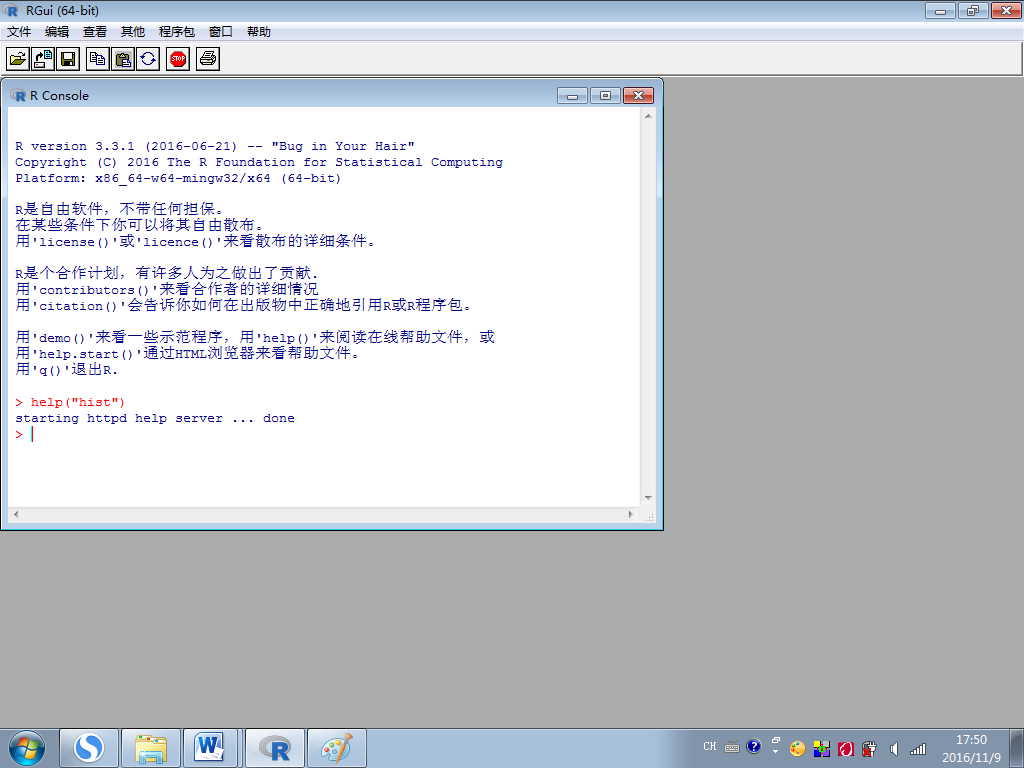This screenshot has width=1024, height=768.
Task: Click the right arrow of the console horizontal scrollbar
Action: click(631, 515)
